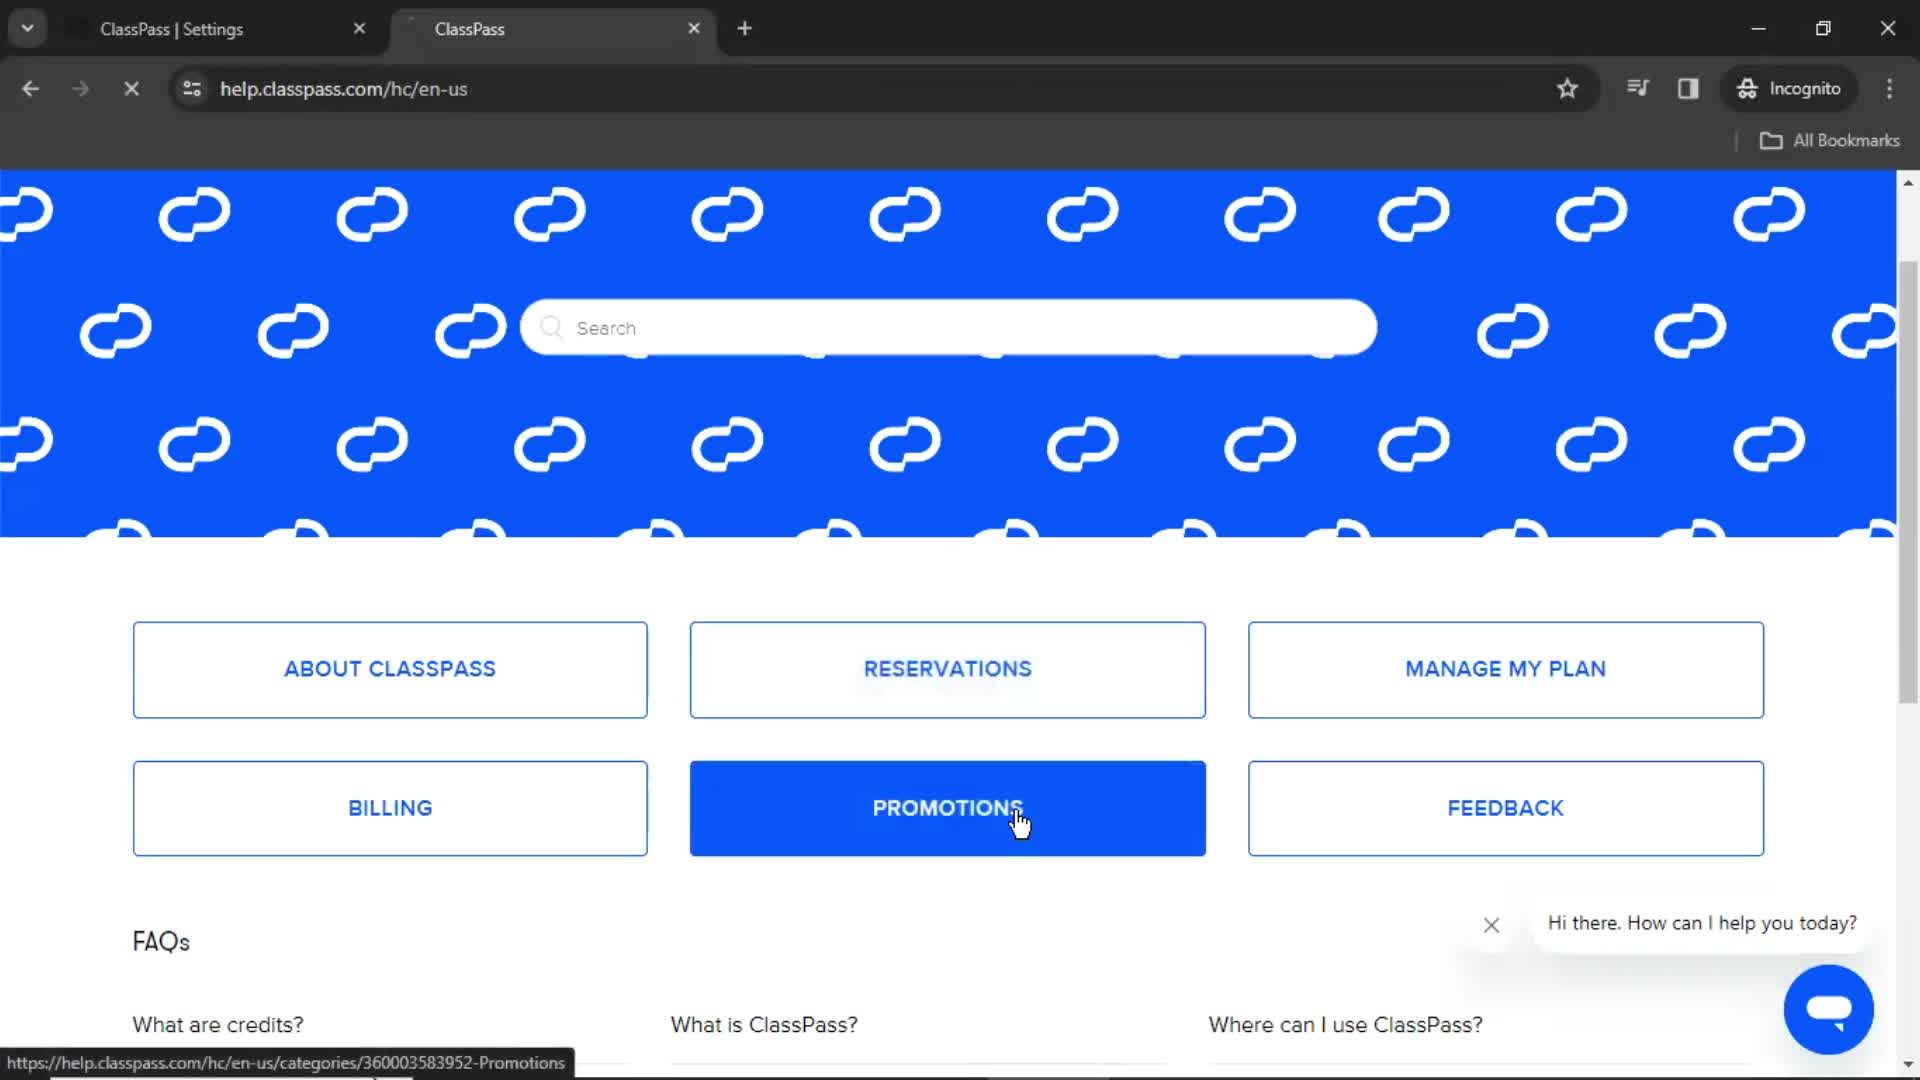The width and height of the screenshot is (1920, 1080).
Task: Close the ClassPass | Settings tab
Action: coord(359,29)
